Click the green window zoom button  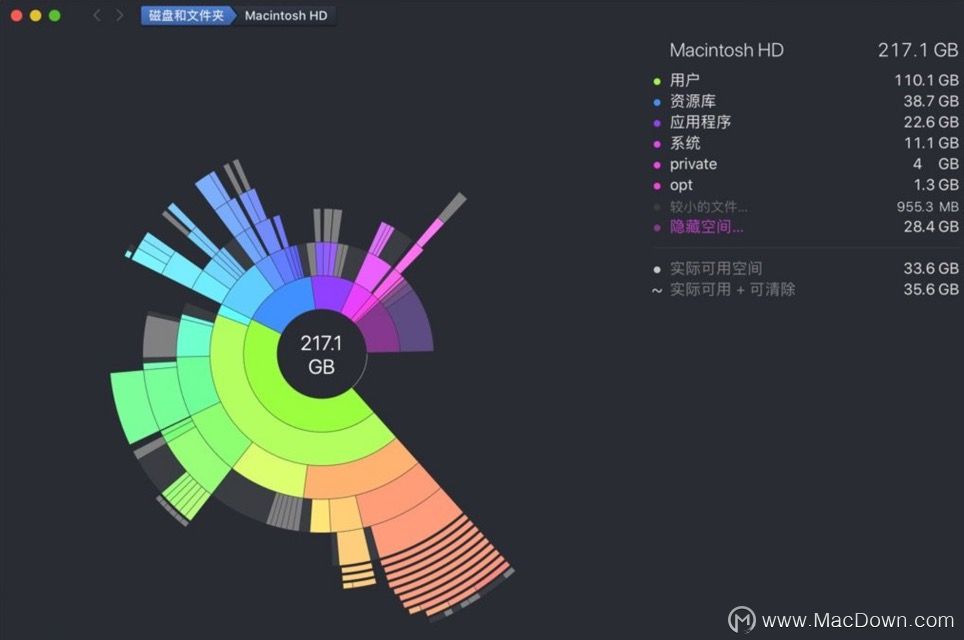coord(55,15)
